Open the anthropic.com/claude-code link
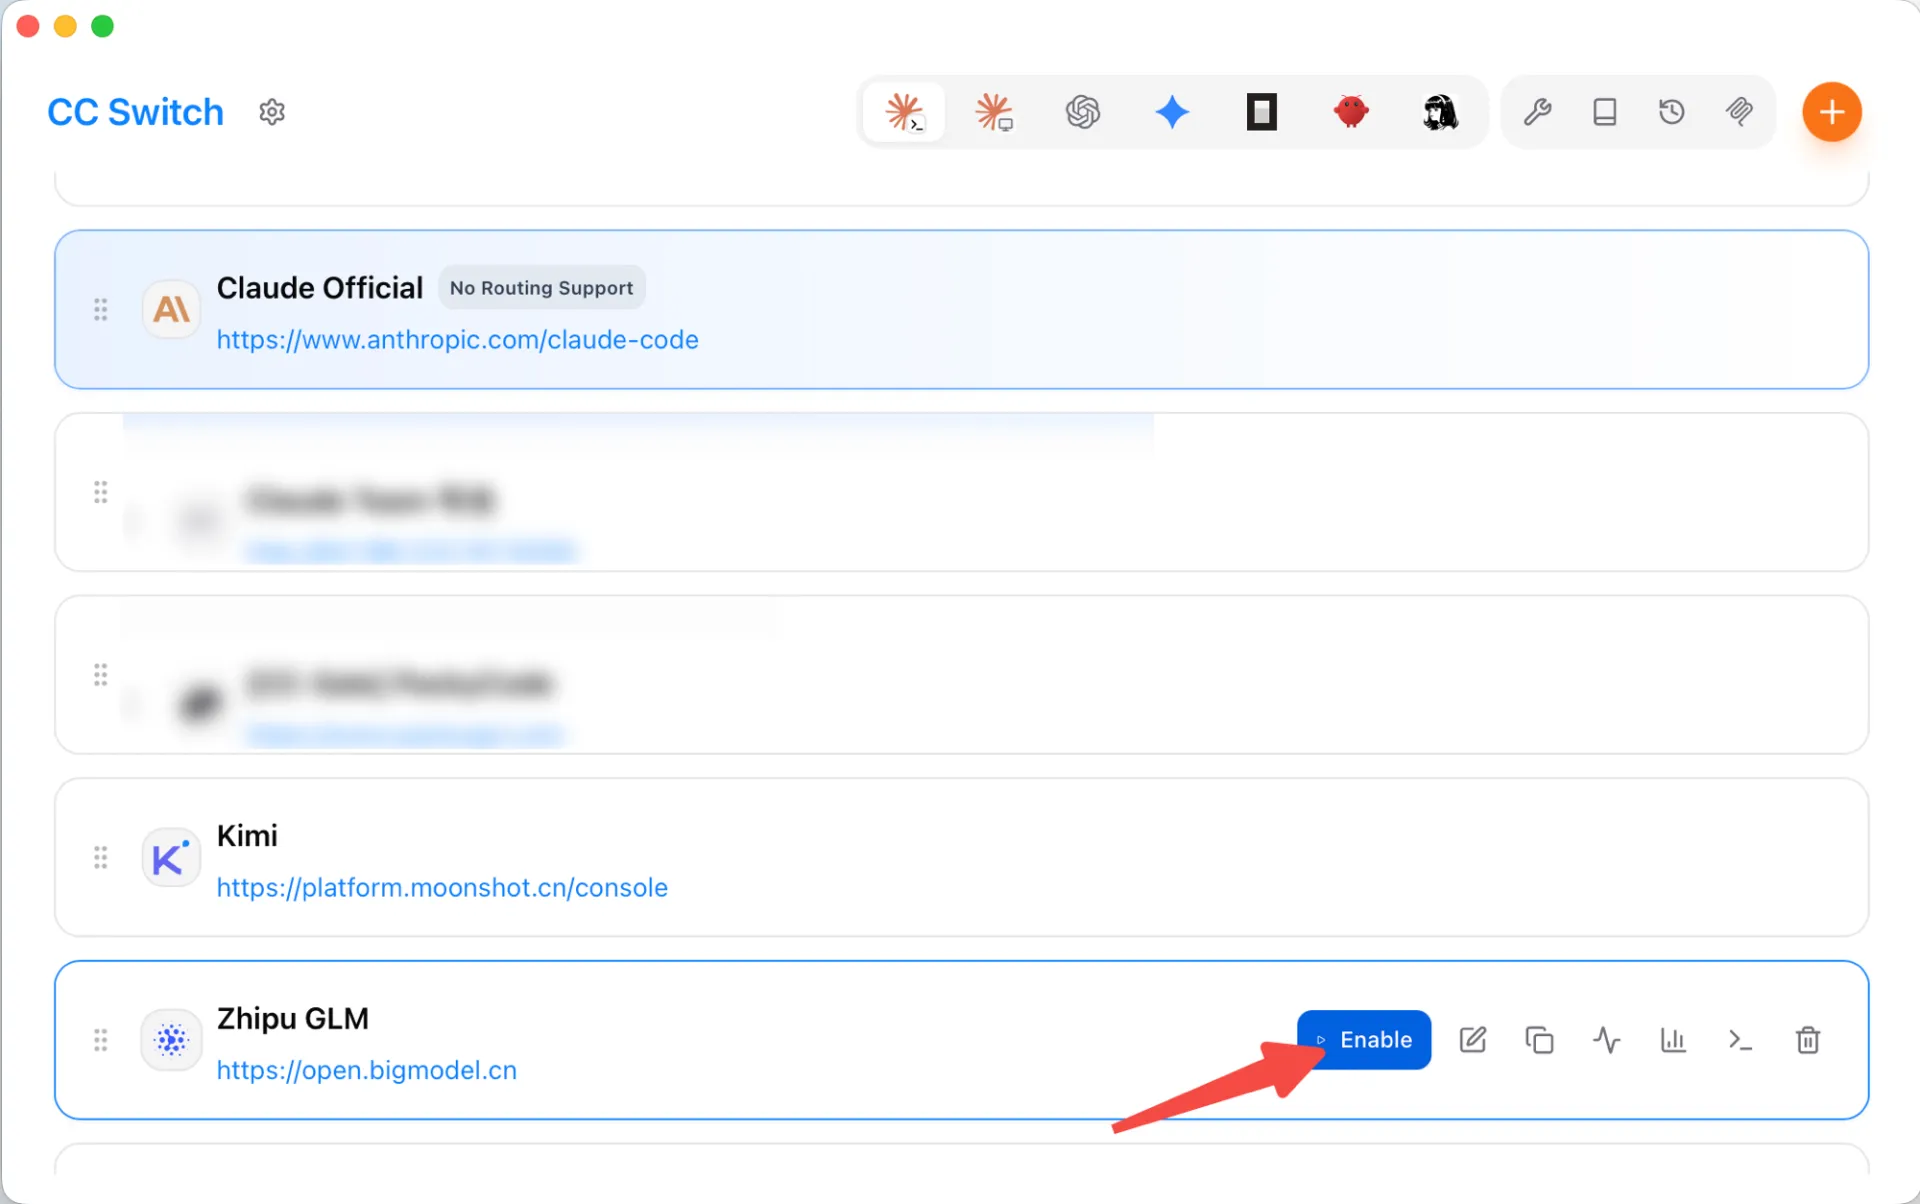The image size is (1920, 1204). point(458,340)
